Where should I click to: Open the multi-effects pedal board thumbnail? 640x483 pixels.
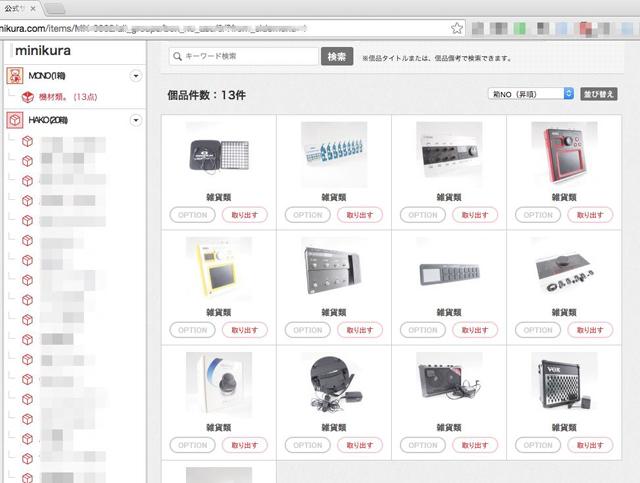click(334, 270)
